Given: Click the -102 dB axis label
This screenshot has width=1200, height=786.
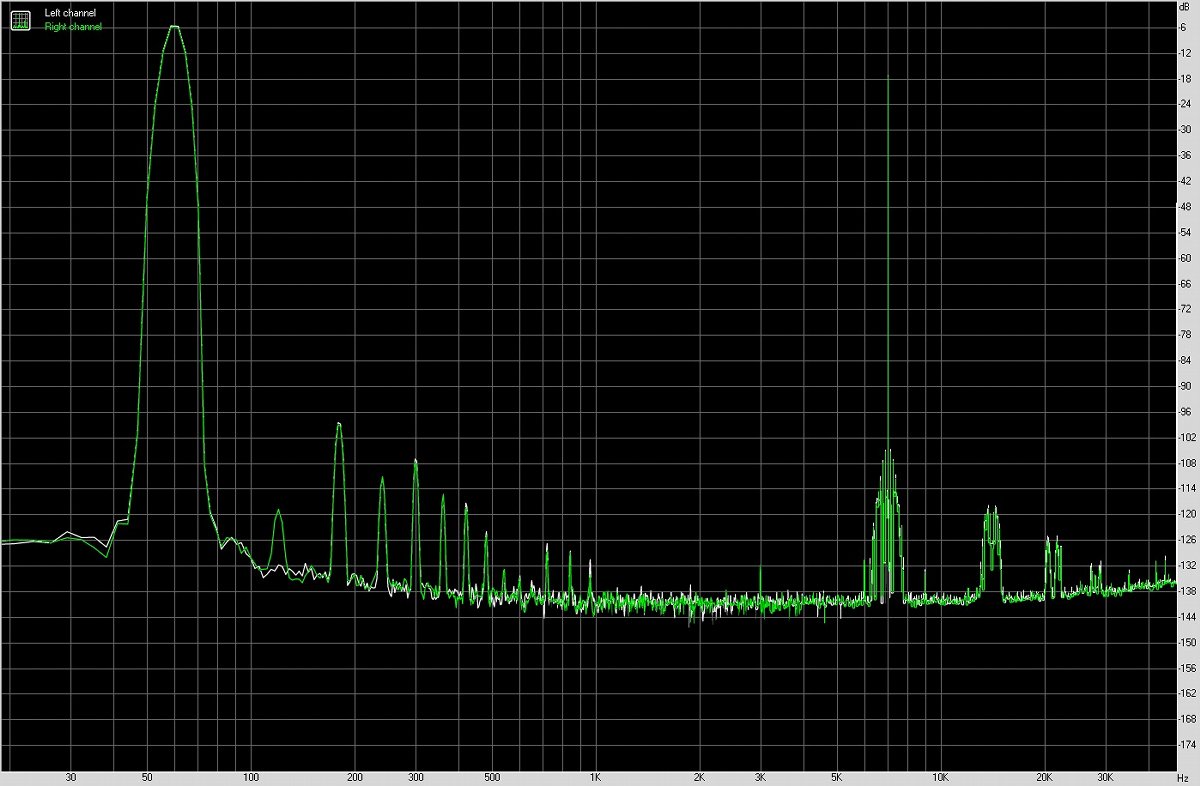Looking at the screenshot, I should click(x=1184, y=437).
